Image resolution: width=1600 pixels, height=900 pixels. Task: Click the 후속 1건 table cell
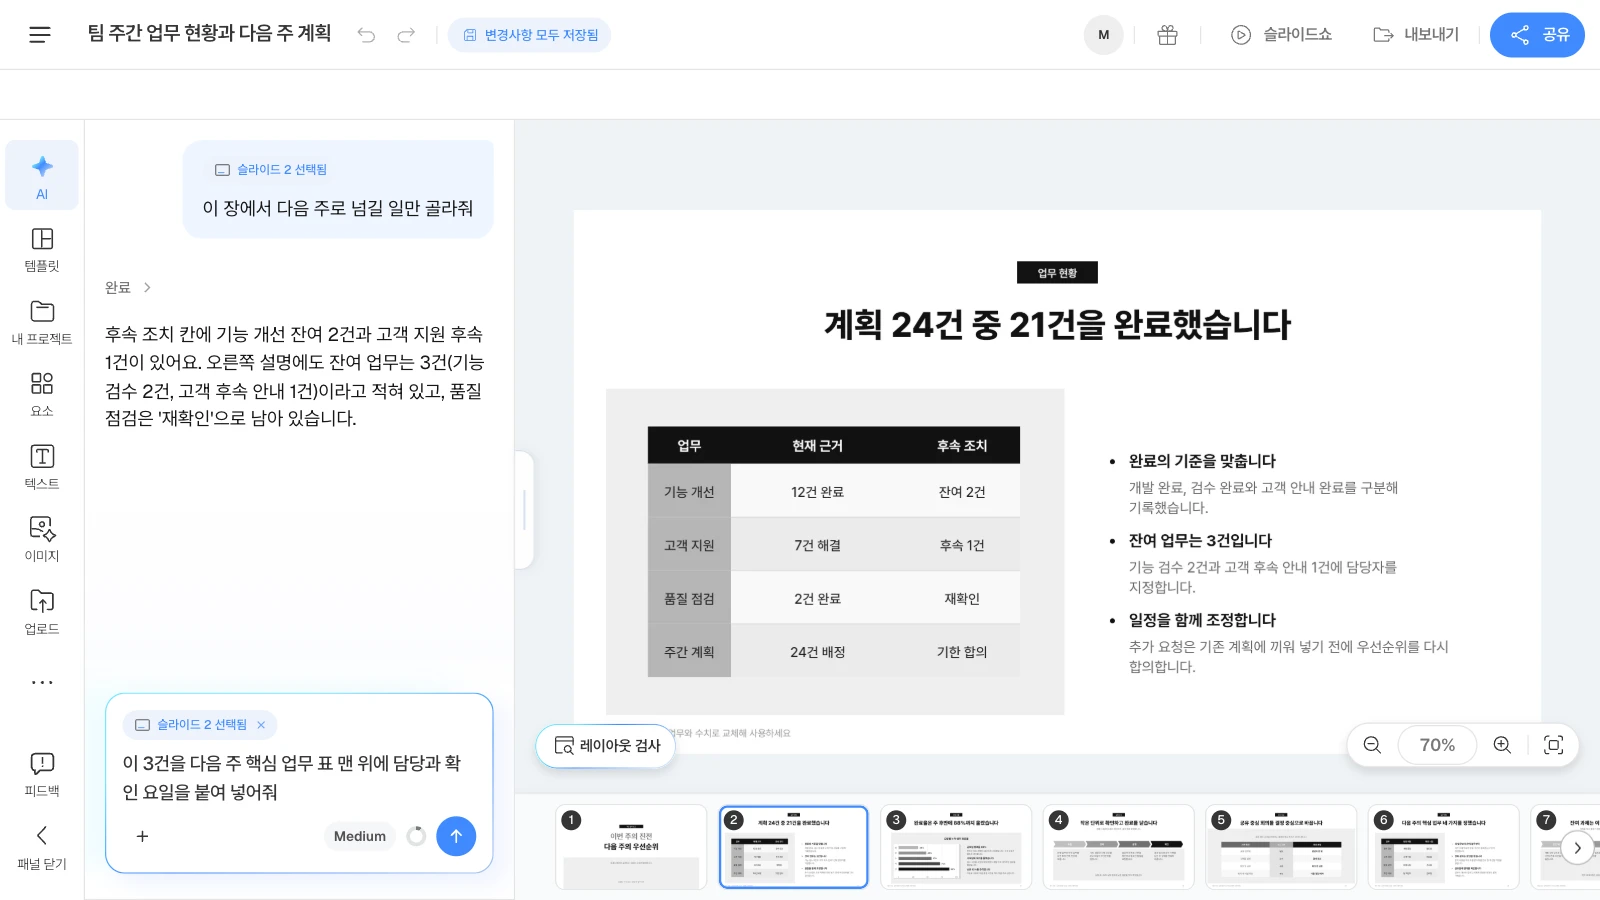pos(962,545)
